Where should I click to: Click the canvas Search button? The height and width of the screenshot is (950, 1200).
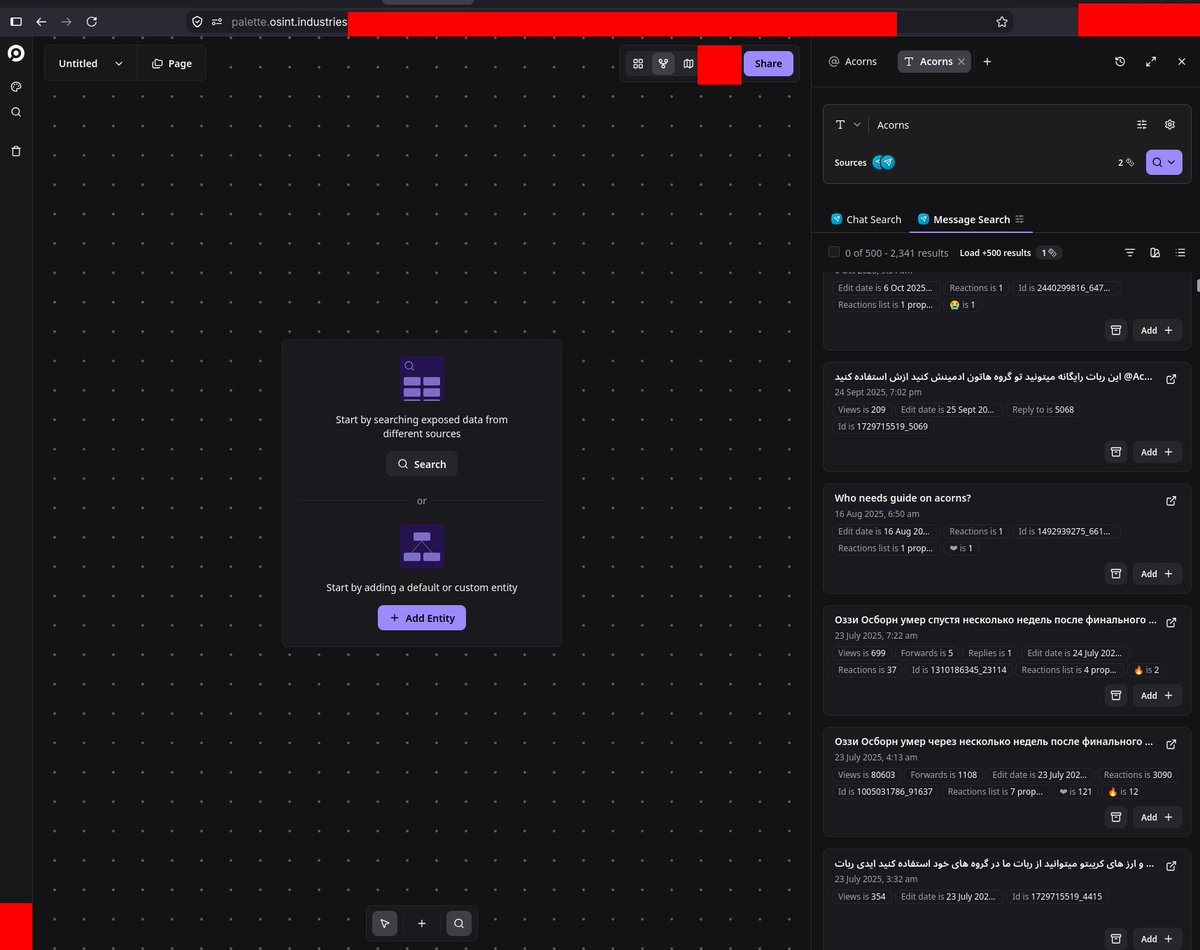(x=422, y=464)
